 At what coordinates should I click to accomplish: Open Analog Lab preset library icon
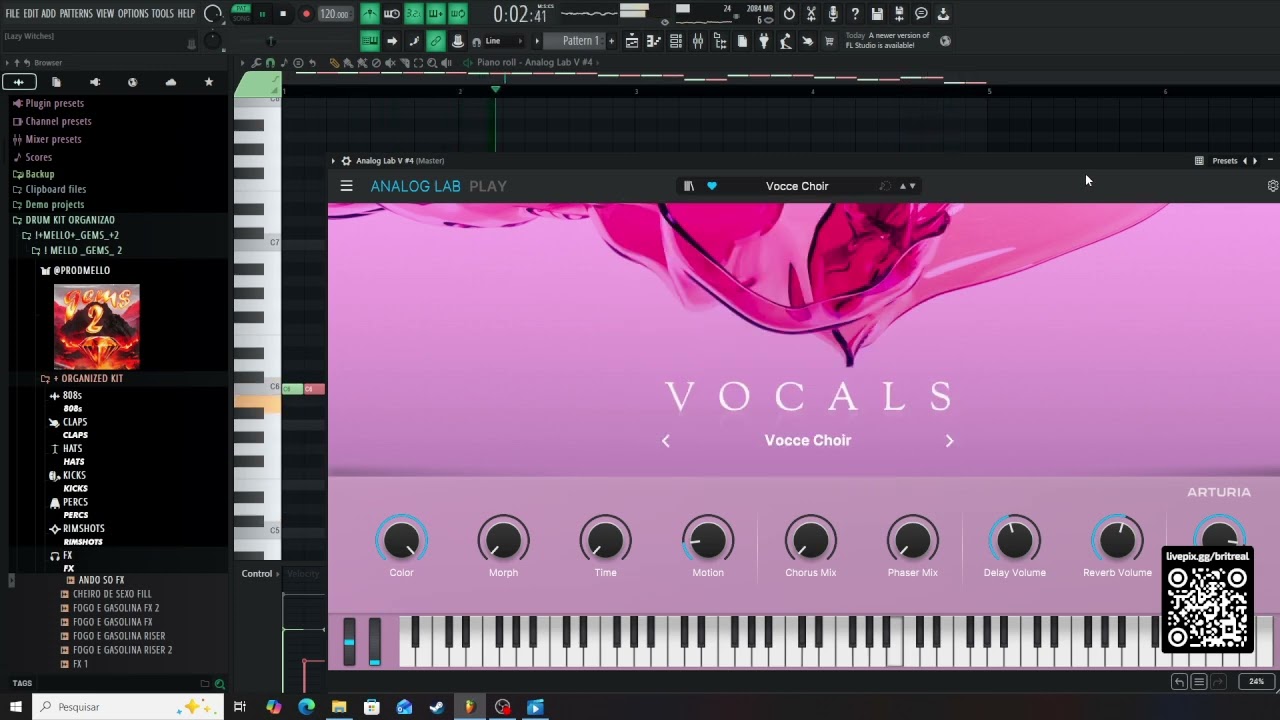(x=688, y=186)
